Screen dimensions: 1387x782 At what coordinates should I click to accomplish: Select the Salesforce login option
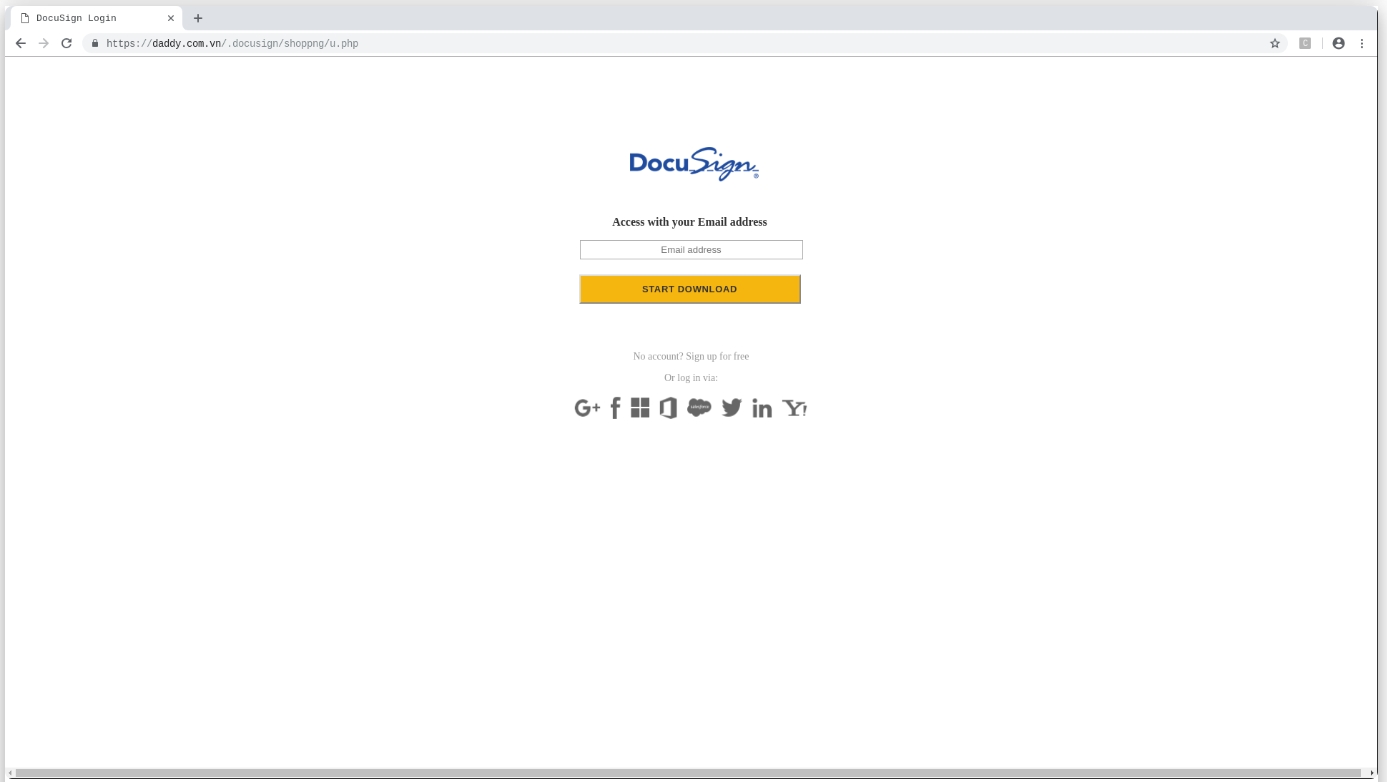700,407
